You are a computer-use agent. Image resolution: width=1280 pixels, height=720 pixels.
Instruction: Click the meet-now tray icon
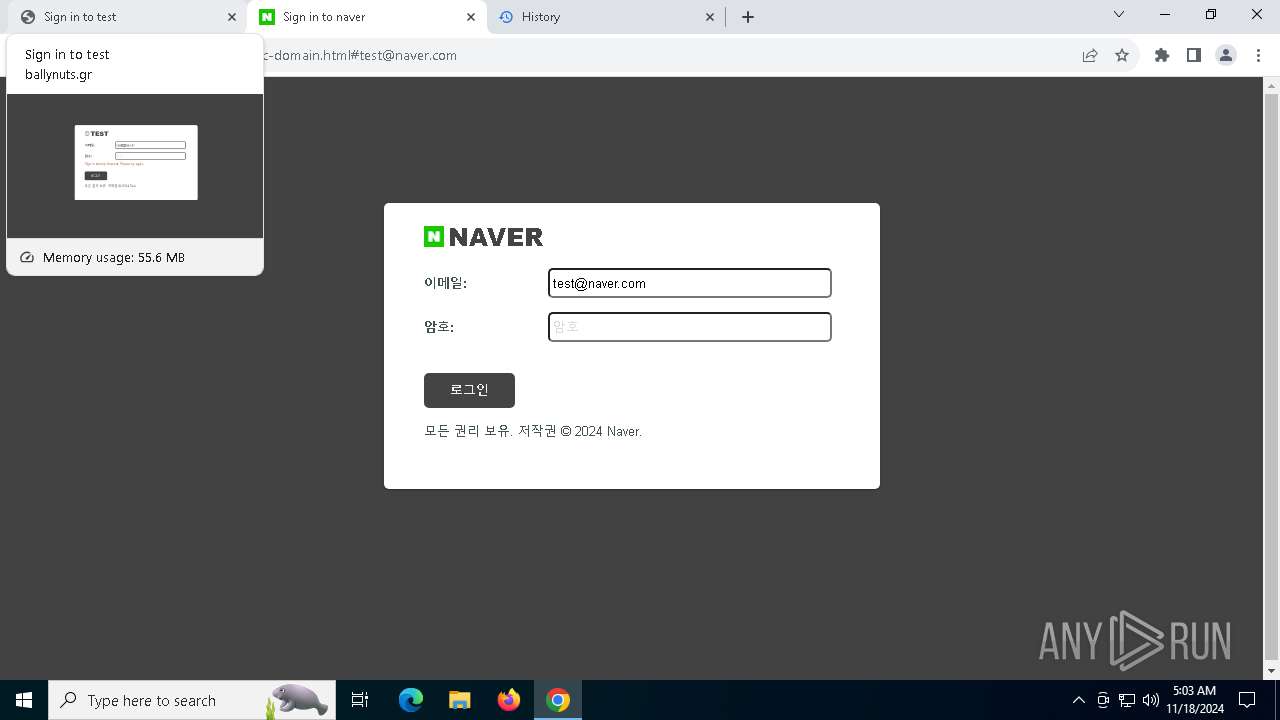point(1103,700)
